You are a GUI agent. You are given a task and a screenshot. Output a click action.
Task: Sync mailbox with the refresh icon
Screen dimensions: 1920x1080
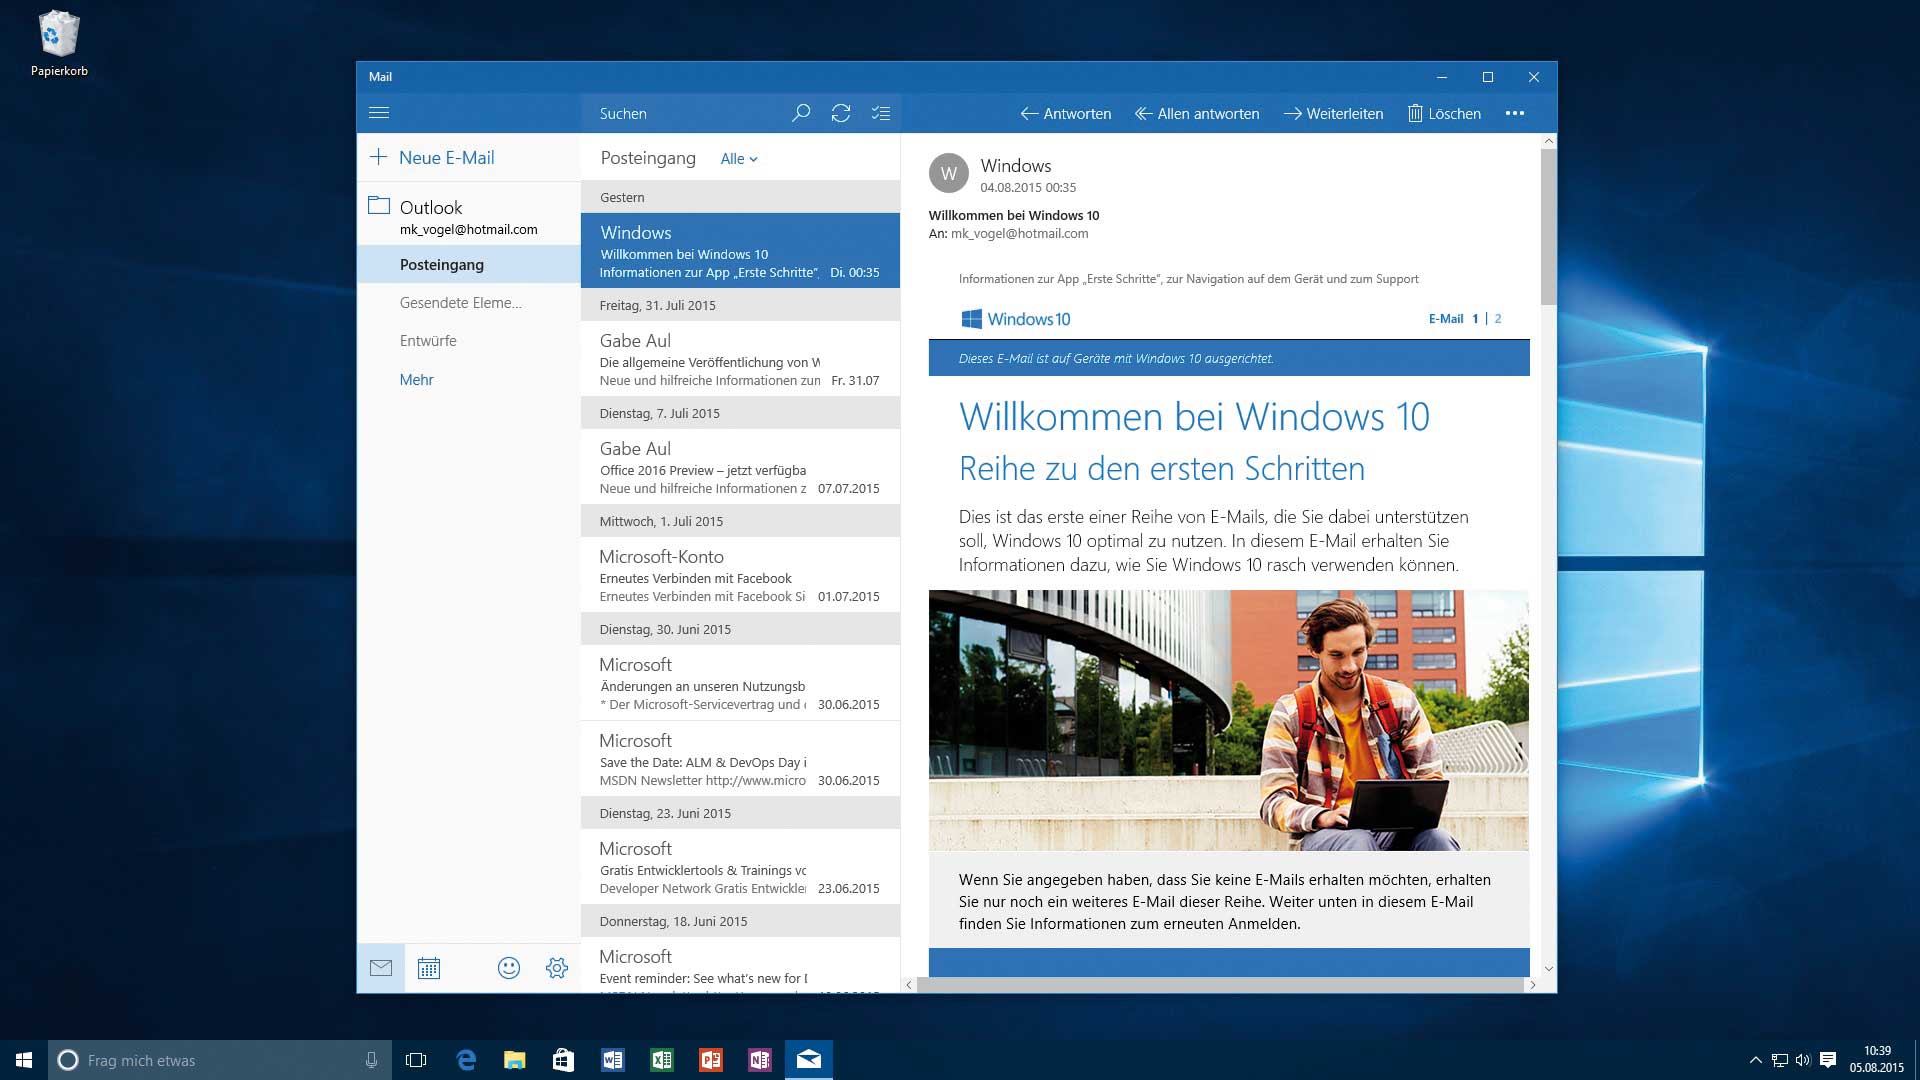[841, 113]
